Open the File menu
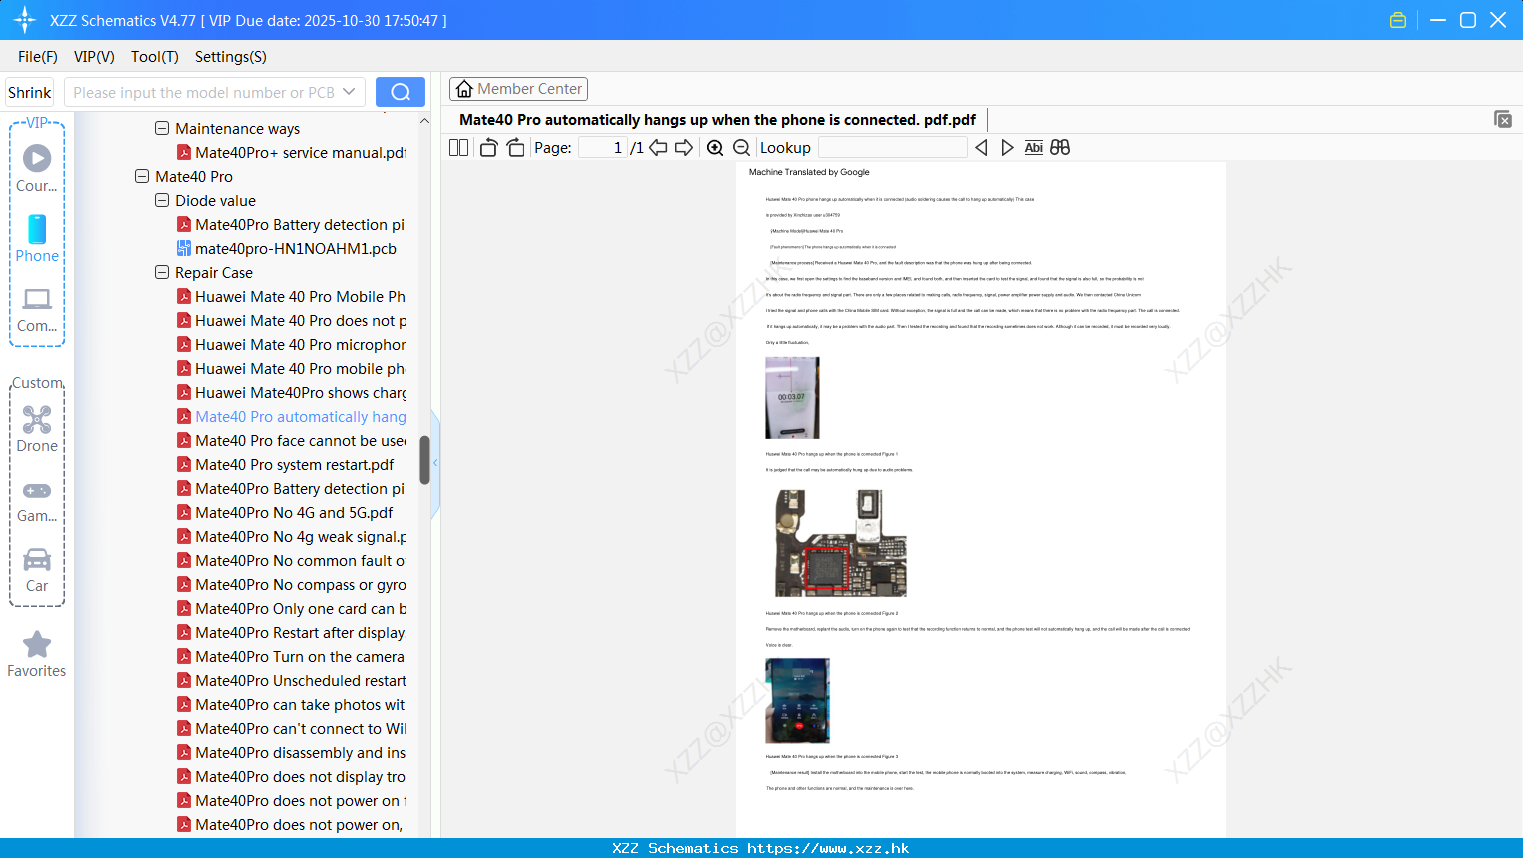The height and width of the screenshot is (858, 1523). 38,56
